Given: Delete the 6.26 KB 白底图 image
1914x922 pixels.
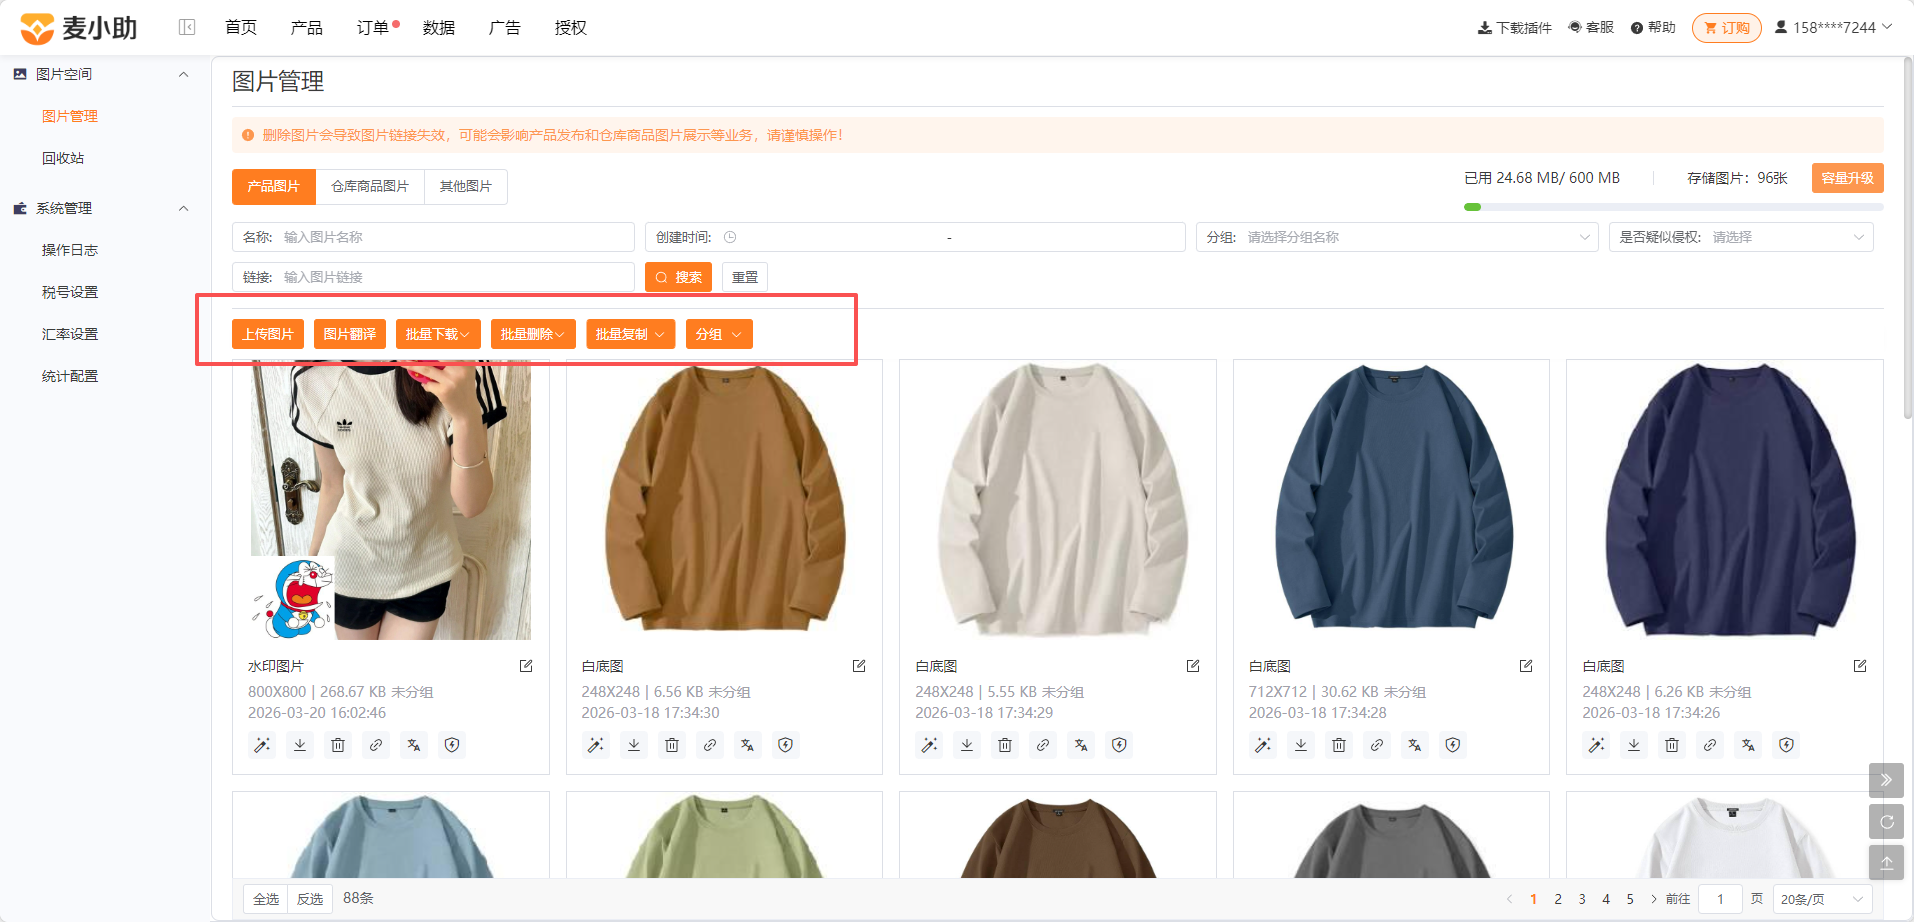Looking at the screenshot, I should pos(1672,745).
